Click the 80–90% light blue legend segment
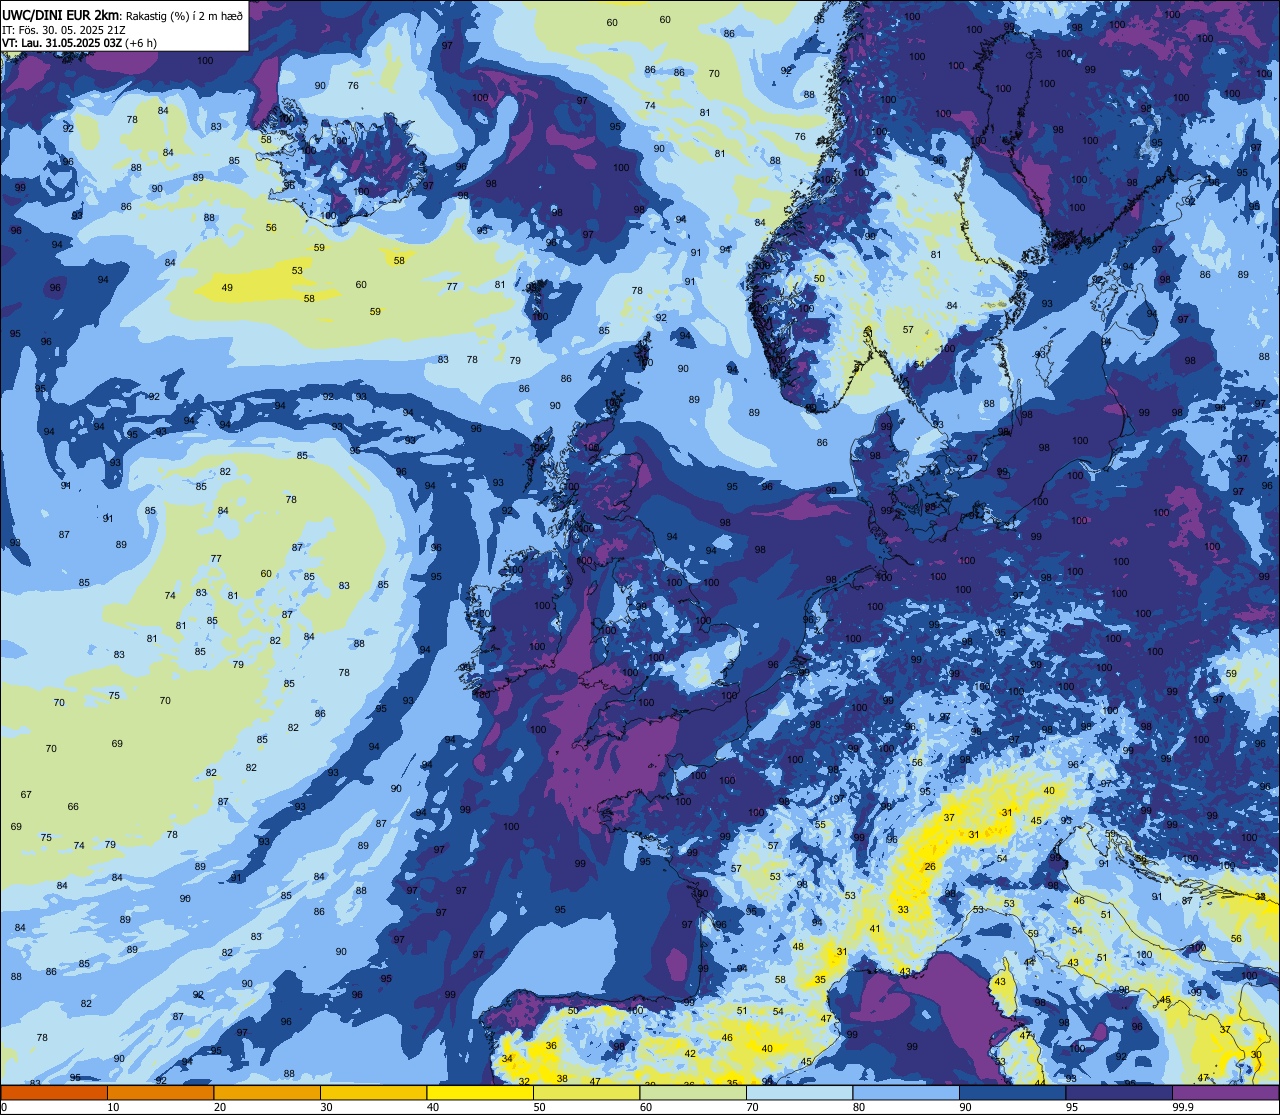Image resolution: width=1280 pixels, height=1115 pixels. (x=906, y=1093)
